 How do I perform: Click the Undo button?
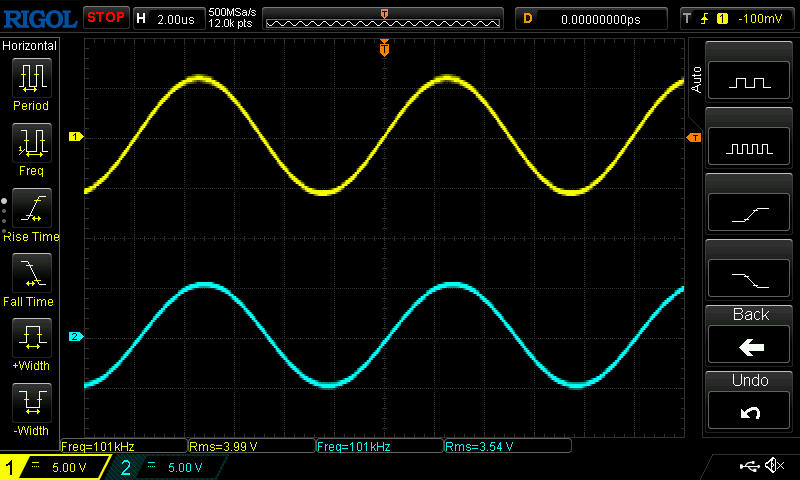pyautogui.click(x=749, y=411)
